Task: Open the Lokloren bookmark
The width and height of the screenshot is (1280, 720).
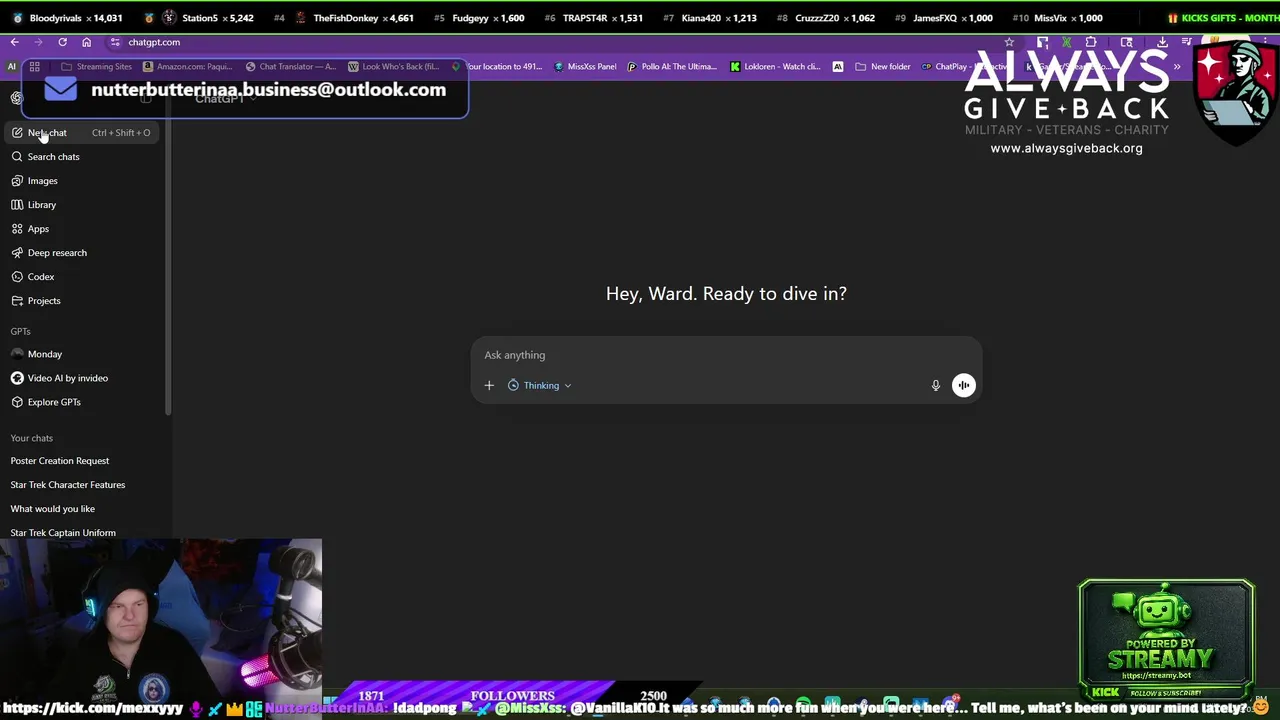Action: coord(775,67)
